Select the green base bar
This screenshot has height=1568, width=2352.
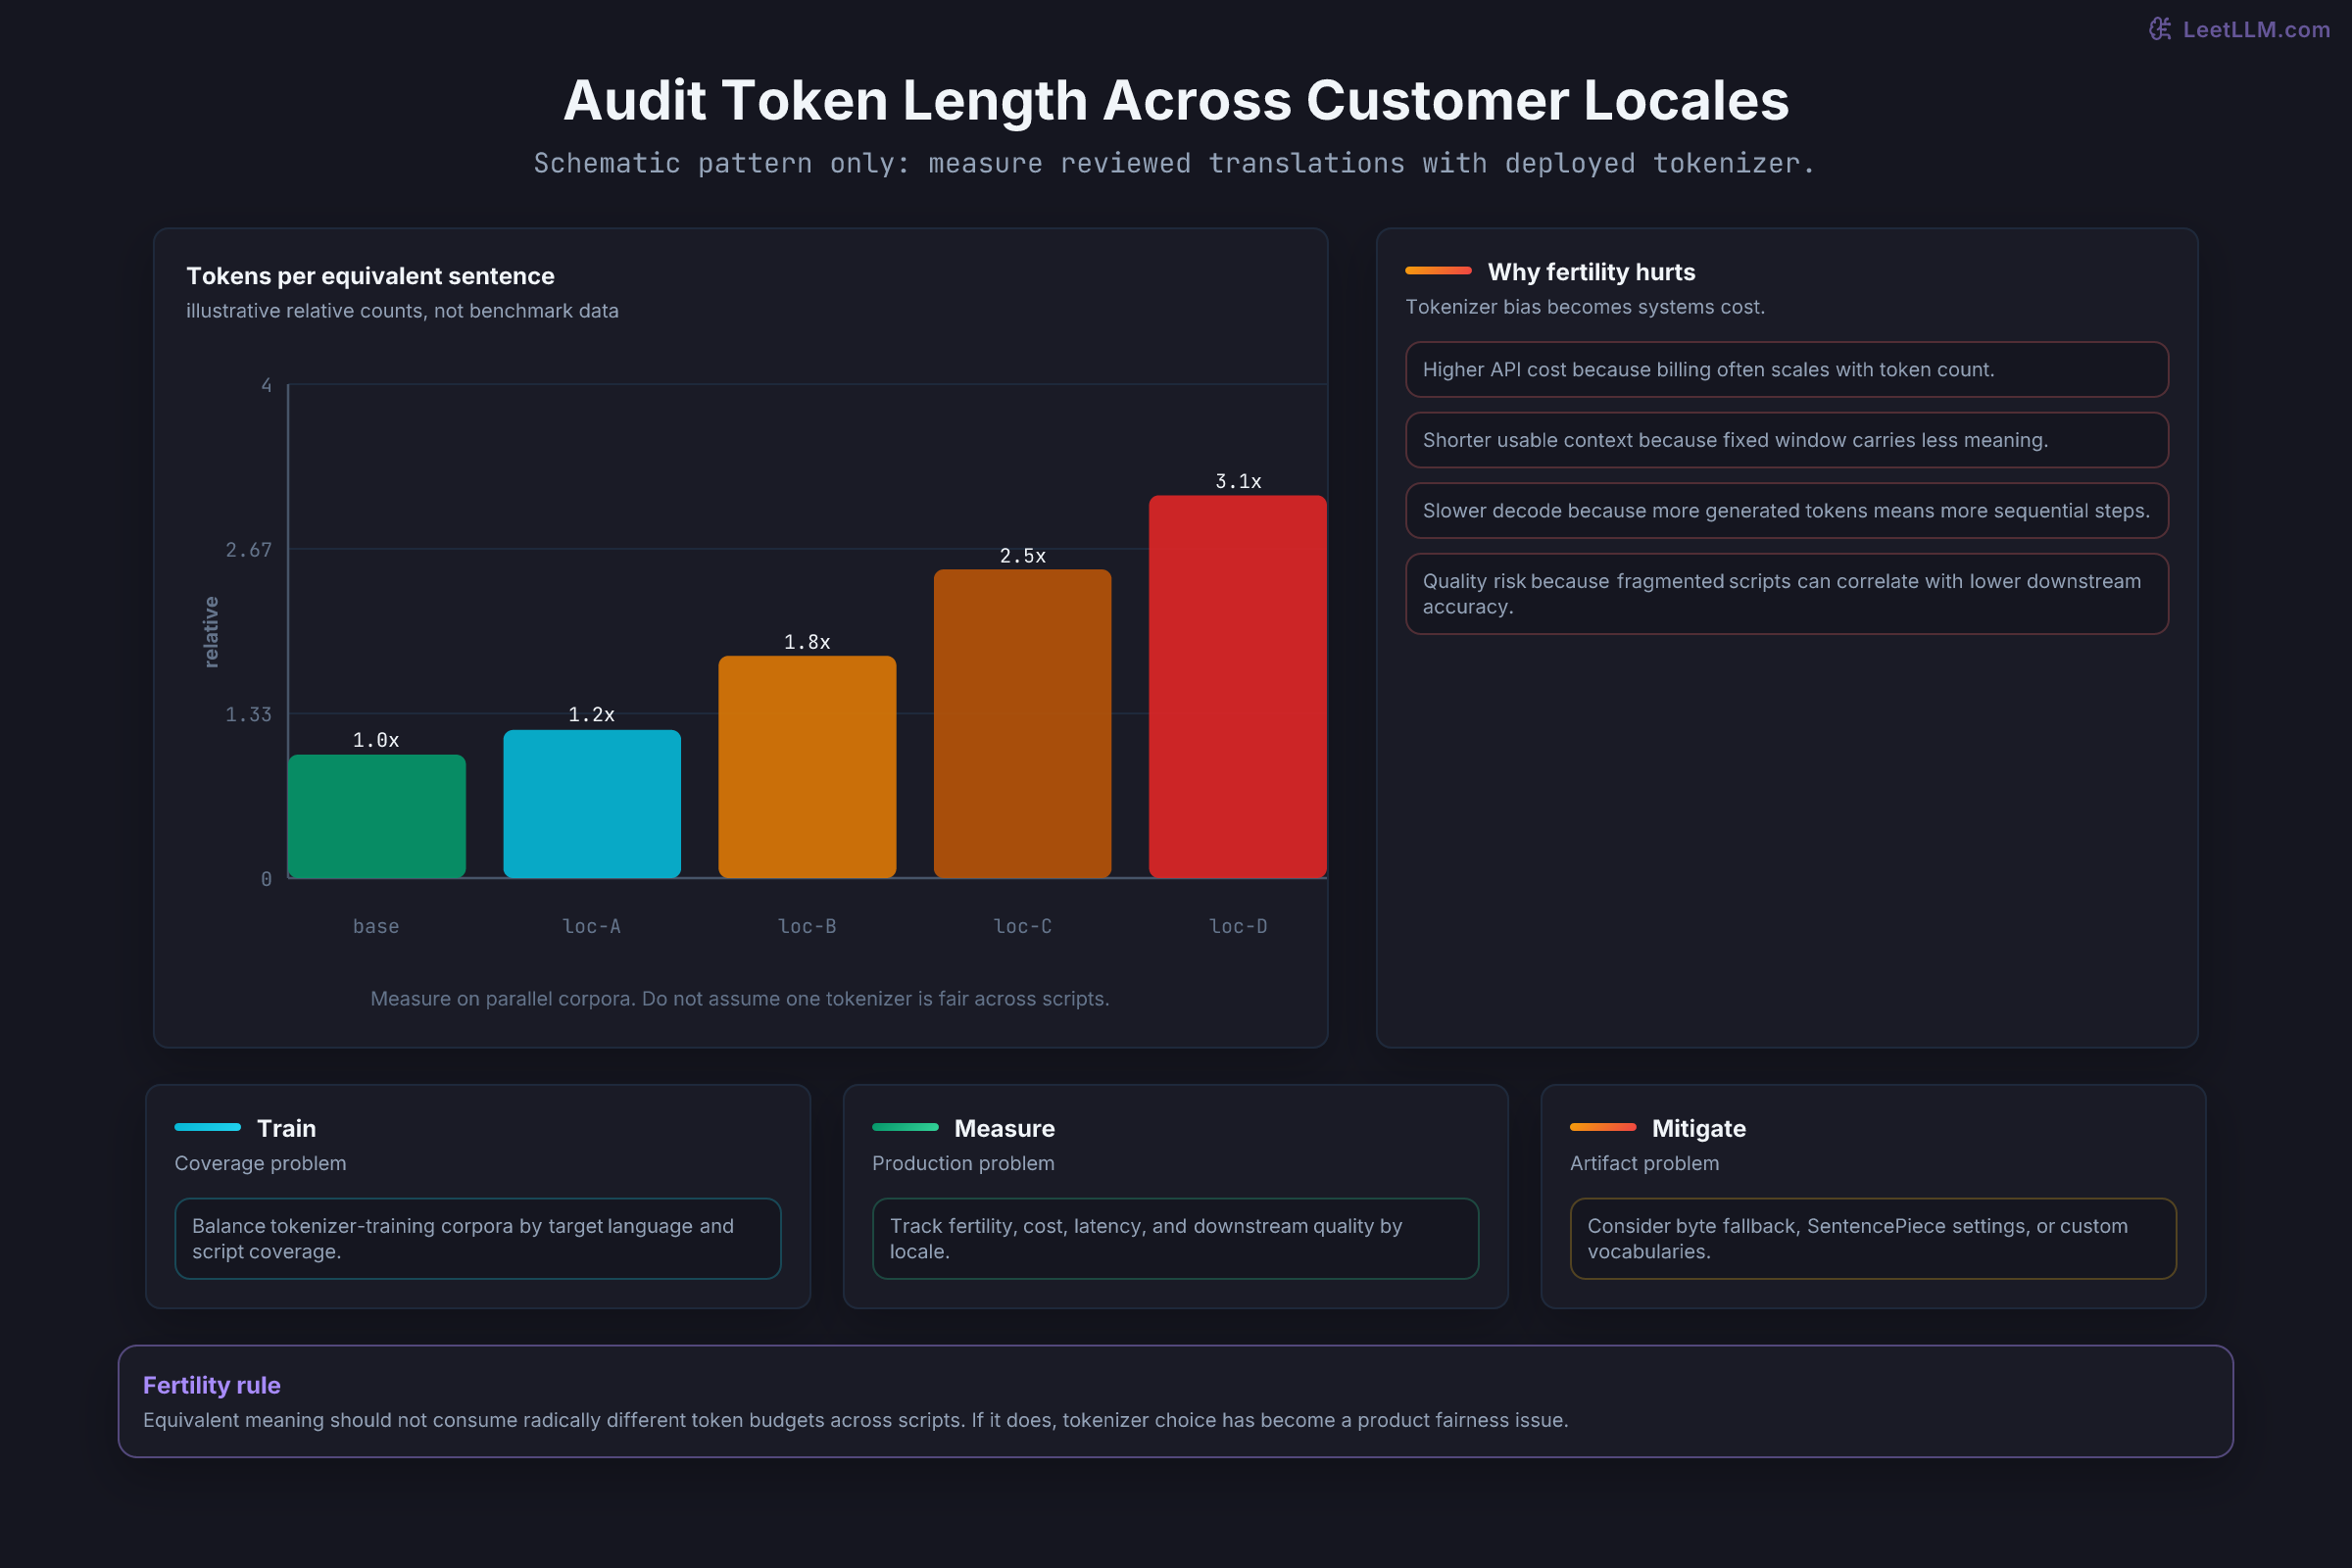(x=377, y=816)
